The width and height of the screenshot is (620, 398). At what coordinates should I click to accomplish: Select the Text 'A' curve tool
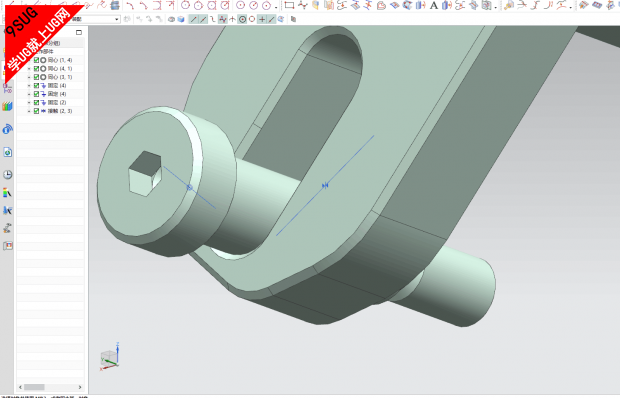434,6
